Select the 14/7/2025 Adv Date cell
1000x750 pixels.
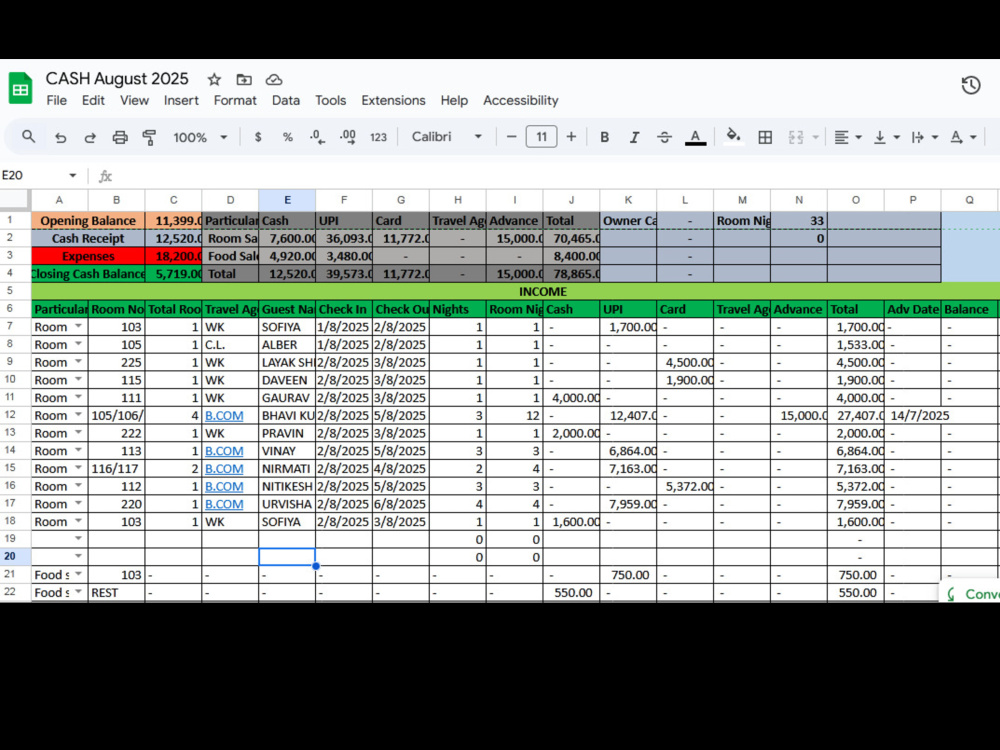pos(913,415)
